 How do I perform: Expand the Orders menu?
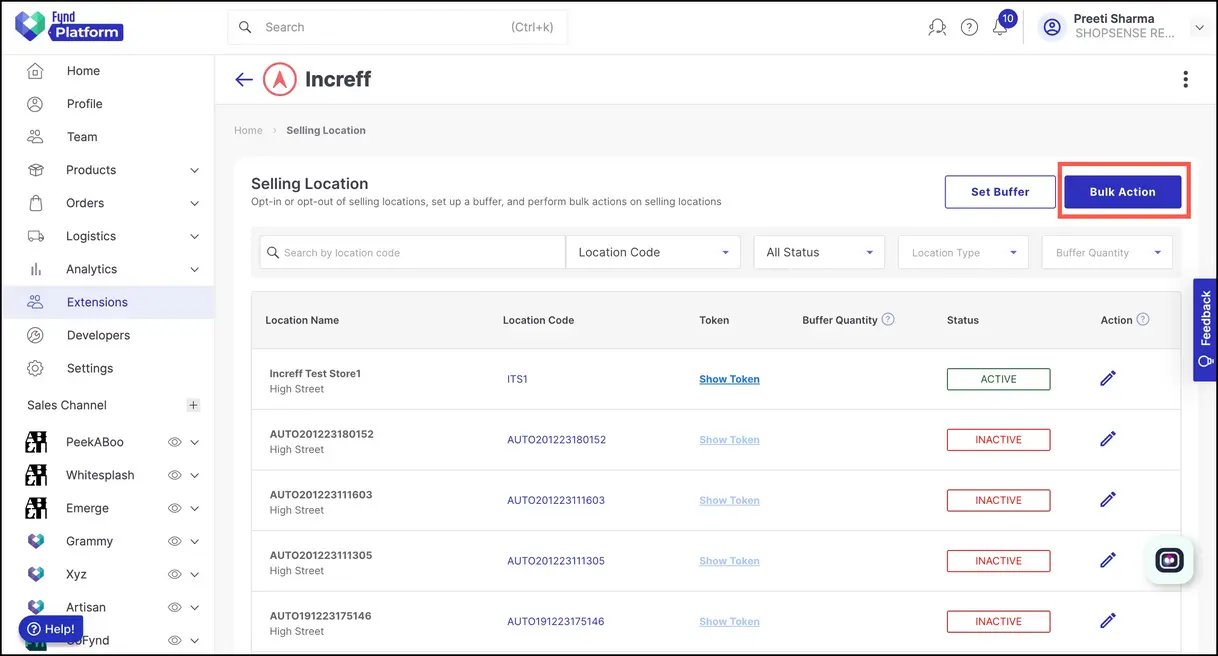click(x=194, y=203)
